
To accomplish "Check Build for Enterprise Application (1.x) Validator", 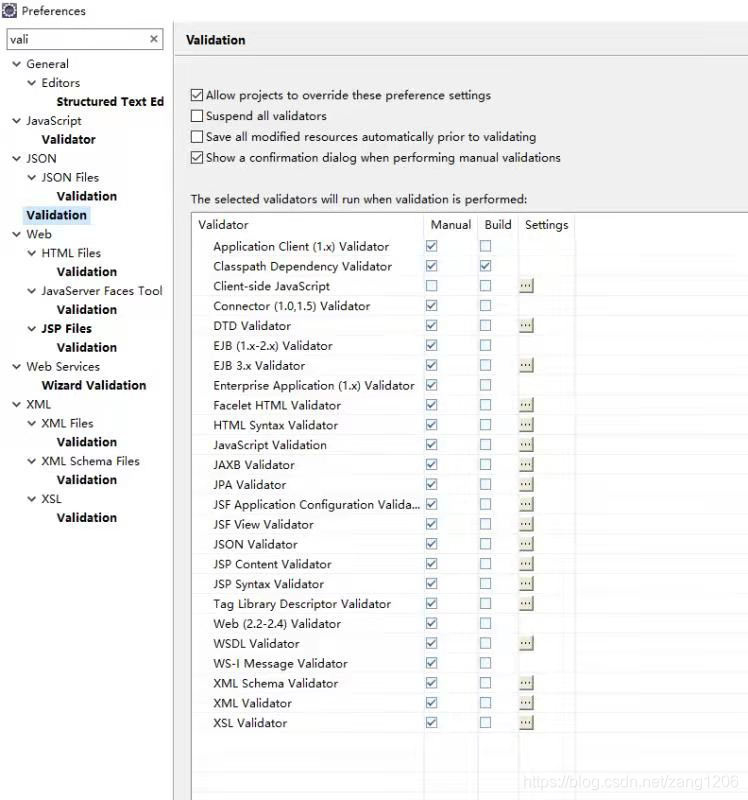I will tap(485, 385).
